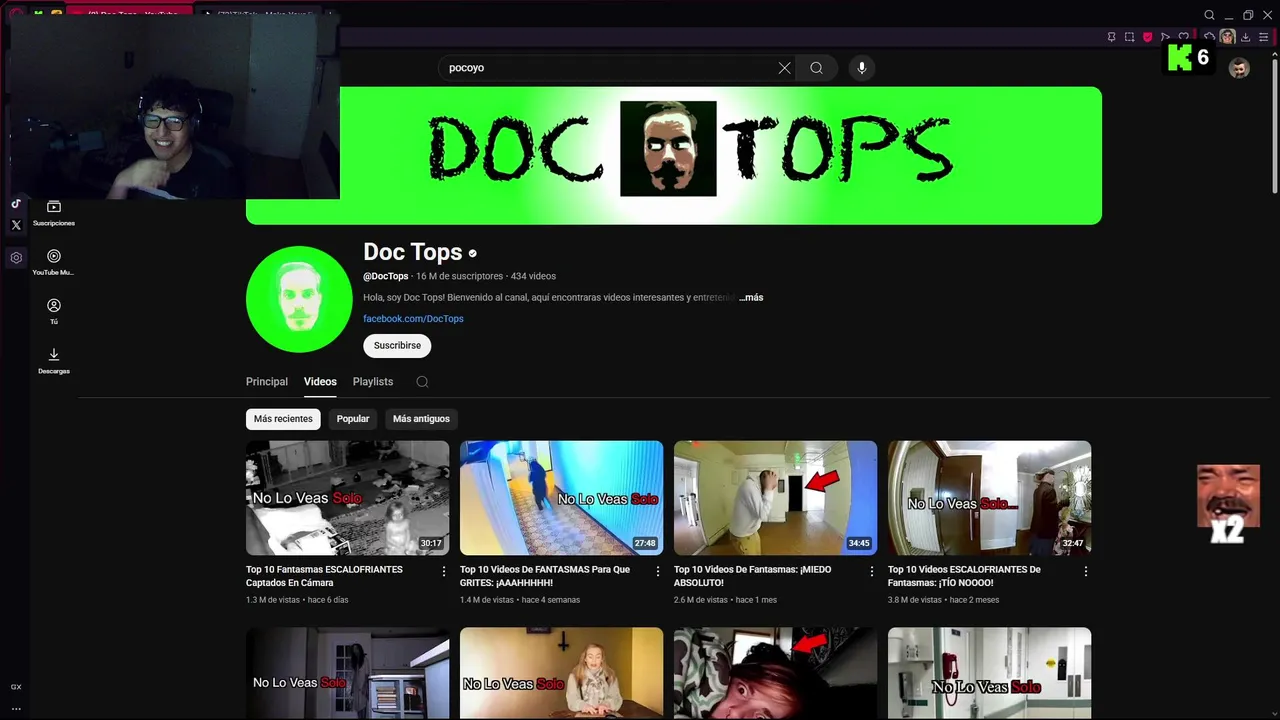Image resolution: width=1280 pixels, height=720 pixels.
Task: Open the snapshot capture tool
Action: (x=1129, y=37)
